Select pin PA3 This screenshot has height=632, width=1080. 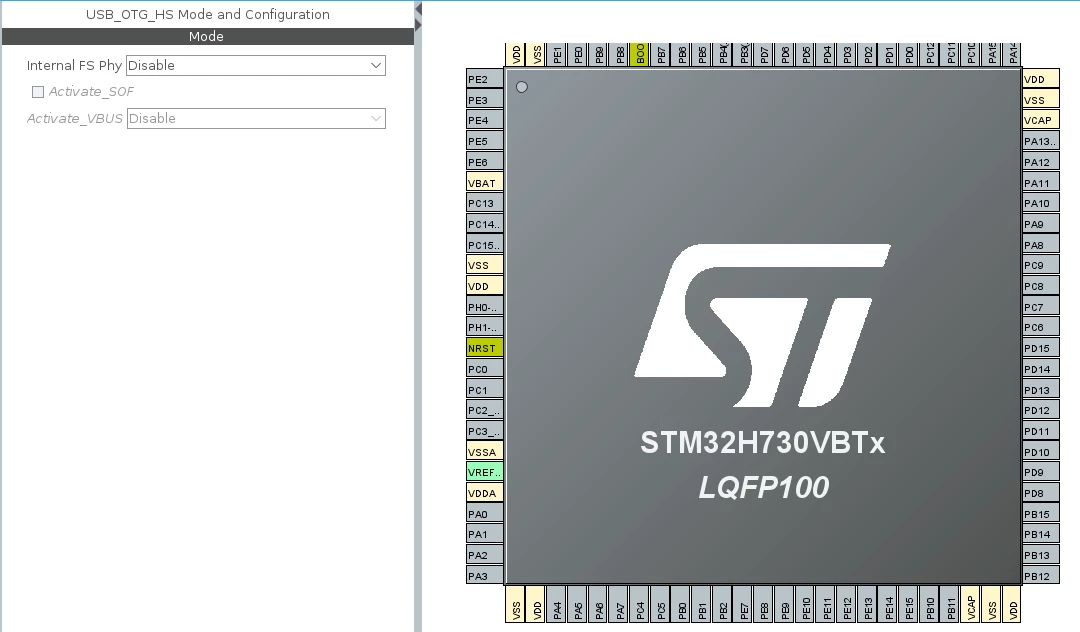[x=485, y=576]
